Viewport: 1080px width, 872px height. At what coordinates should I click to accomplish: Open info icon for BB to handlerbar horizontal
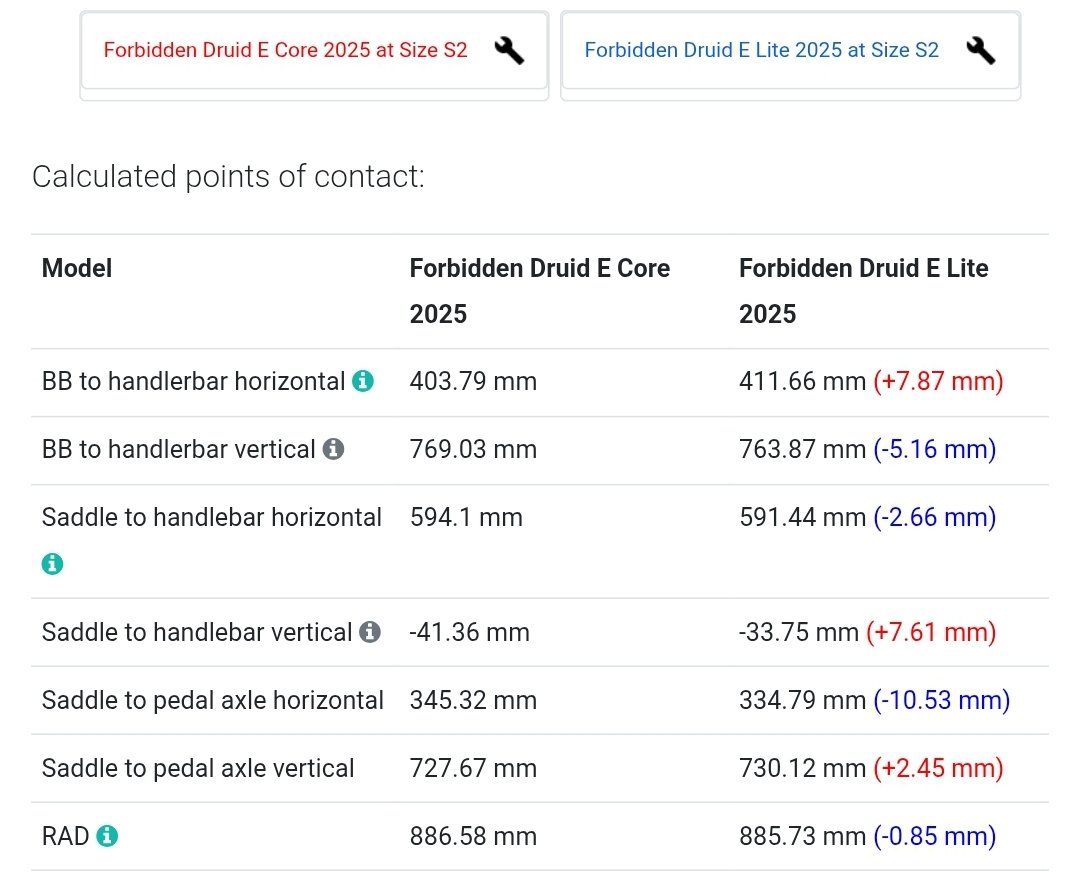pyautogui.click(x=363, y=381)
